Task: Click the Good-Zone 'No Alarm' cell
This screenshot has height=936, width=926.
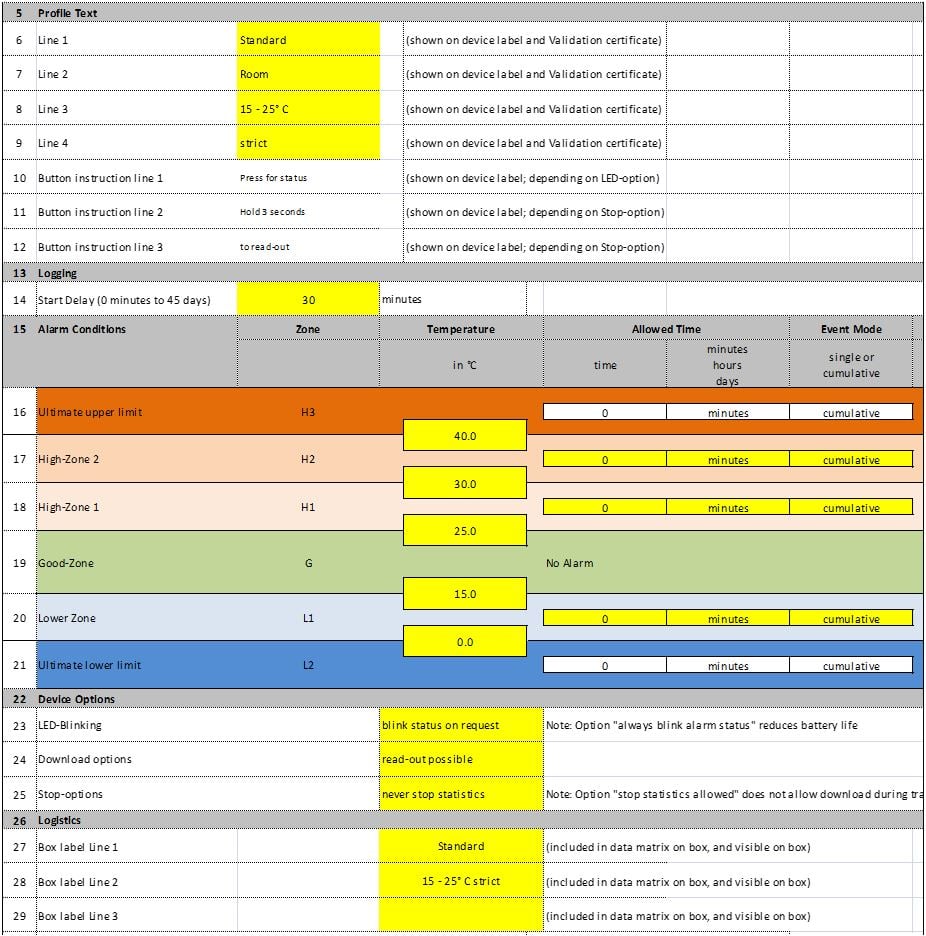Action: [x=570, y=563]
